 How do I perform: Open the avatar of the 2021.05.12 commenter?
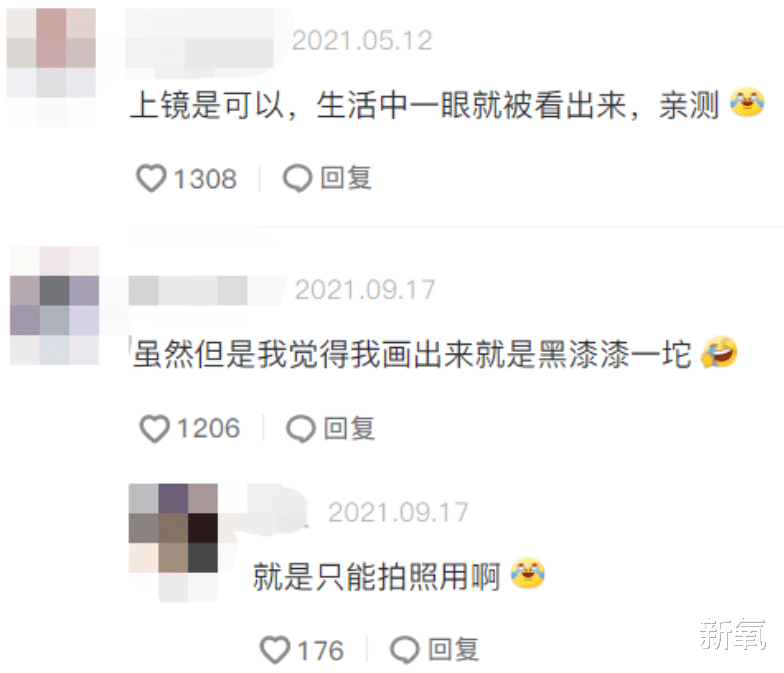[x=51, y=66]
